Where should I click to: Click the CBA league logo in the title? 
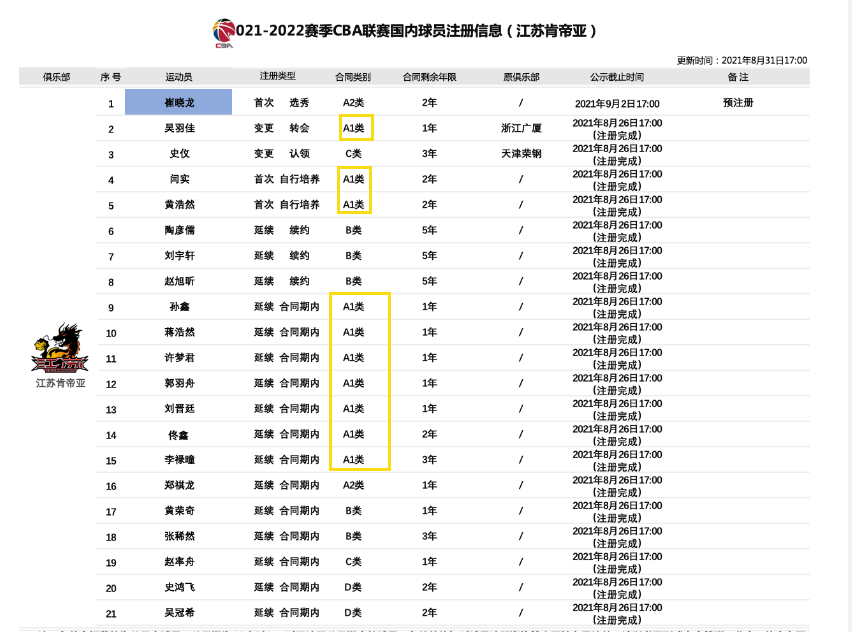pyautogui.click(x=224, y=33)
